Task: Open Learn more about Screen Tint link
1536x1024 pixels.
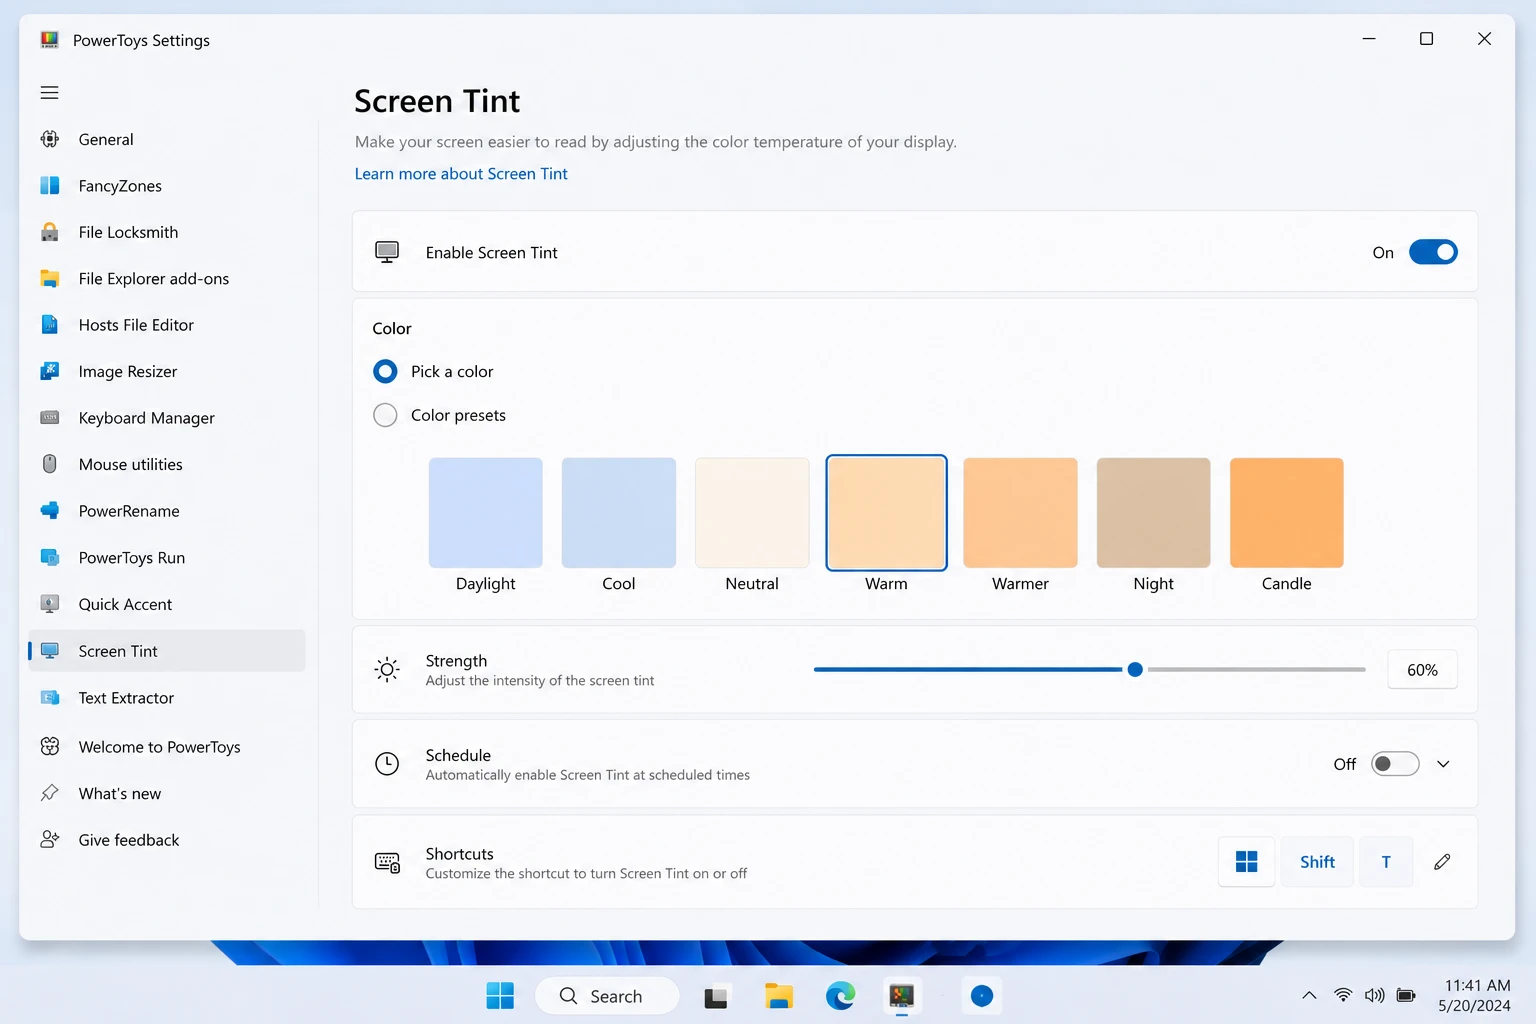Action: (461, 174)
